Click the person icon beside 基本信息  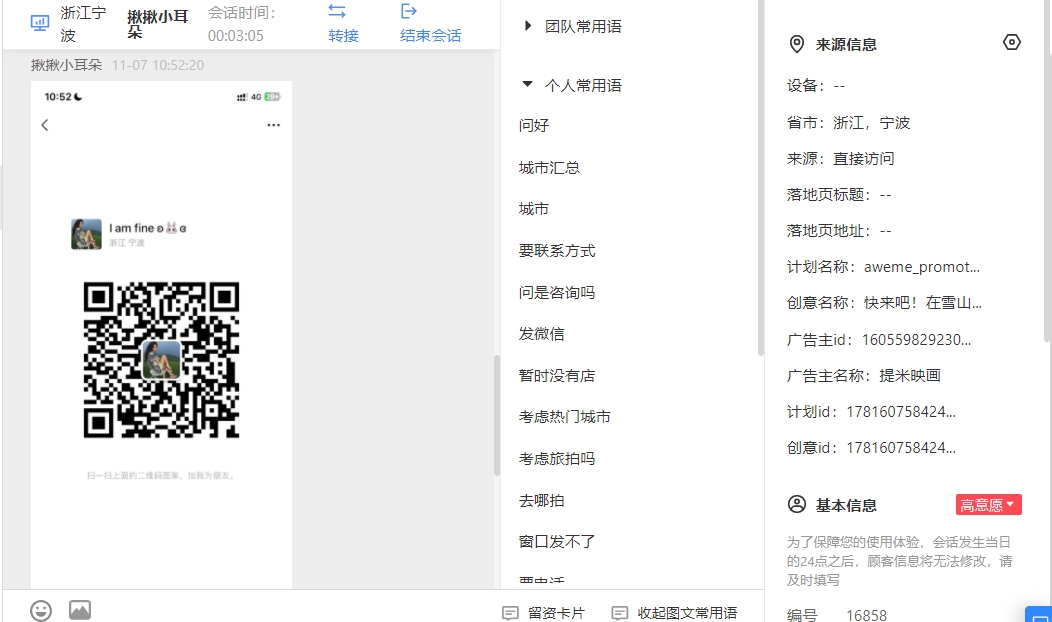click(x=796, y=505)
